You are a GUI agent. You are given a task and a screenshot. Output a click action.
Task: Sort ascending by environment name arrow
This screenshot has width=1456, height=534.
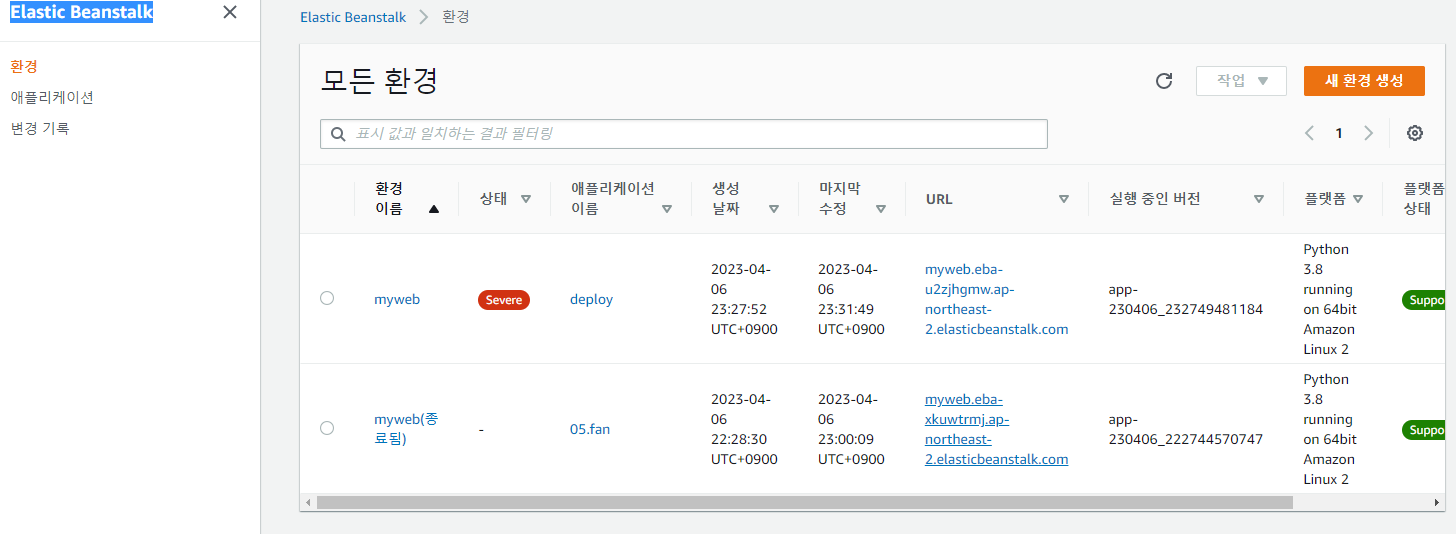click(434, 209)
